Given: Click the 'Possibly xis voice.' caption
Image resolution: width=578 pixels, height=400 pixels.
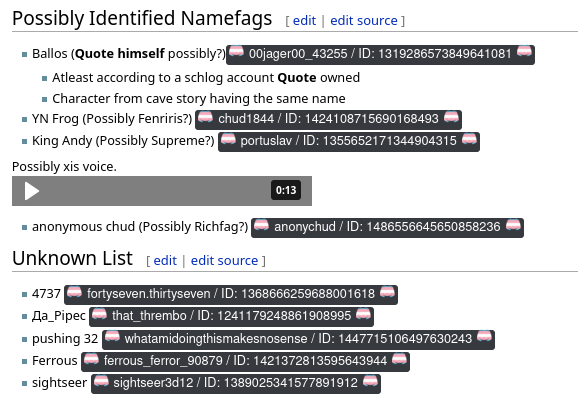Looking at the screenshot, I should tap(65, 167).
